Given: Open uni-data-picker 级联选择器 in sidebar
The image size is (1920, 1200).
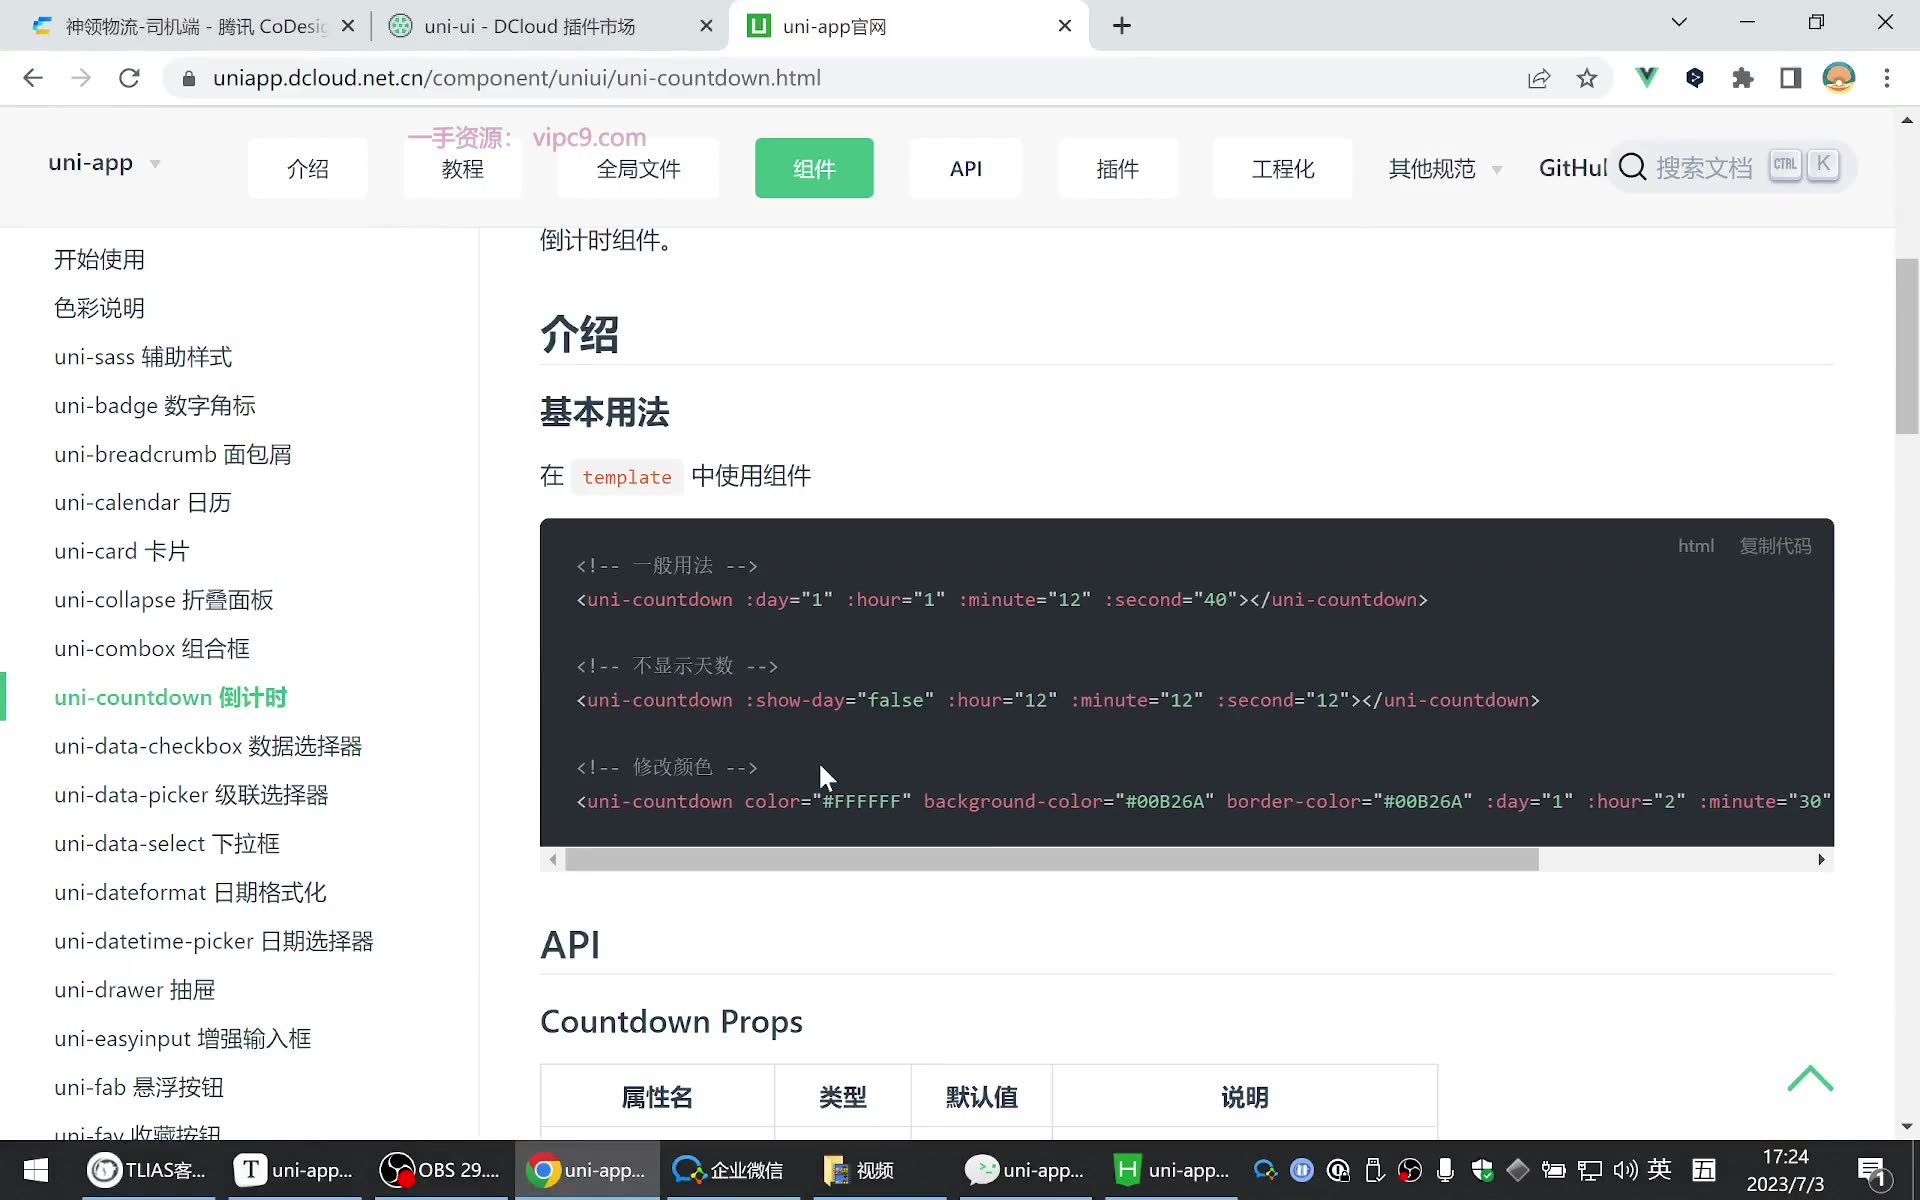Looking at the screenshot, I should [191, 795].
